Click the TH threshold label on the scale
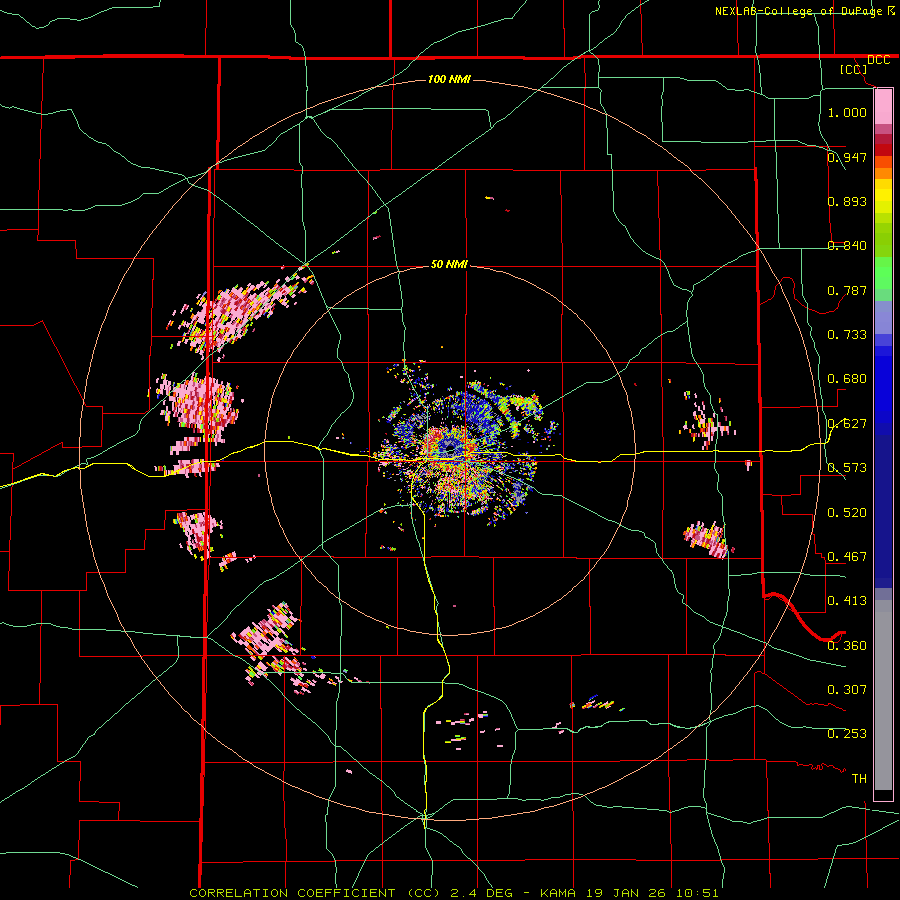900x900 pixels. (859, 779)
